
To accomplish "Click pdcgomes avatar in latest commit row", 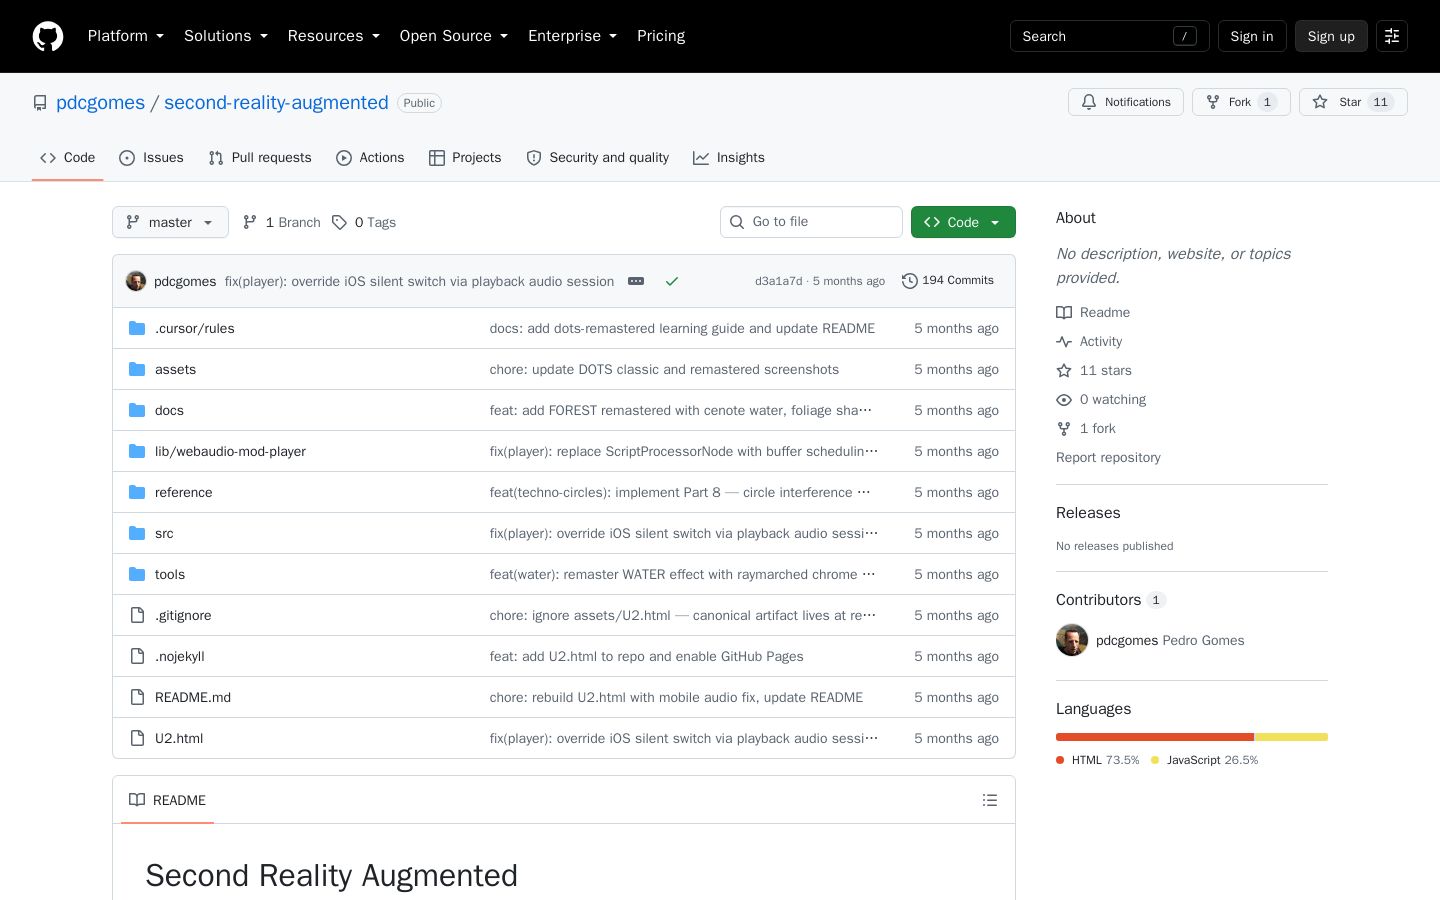I will pos(136,281).
